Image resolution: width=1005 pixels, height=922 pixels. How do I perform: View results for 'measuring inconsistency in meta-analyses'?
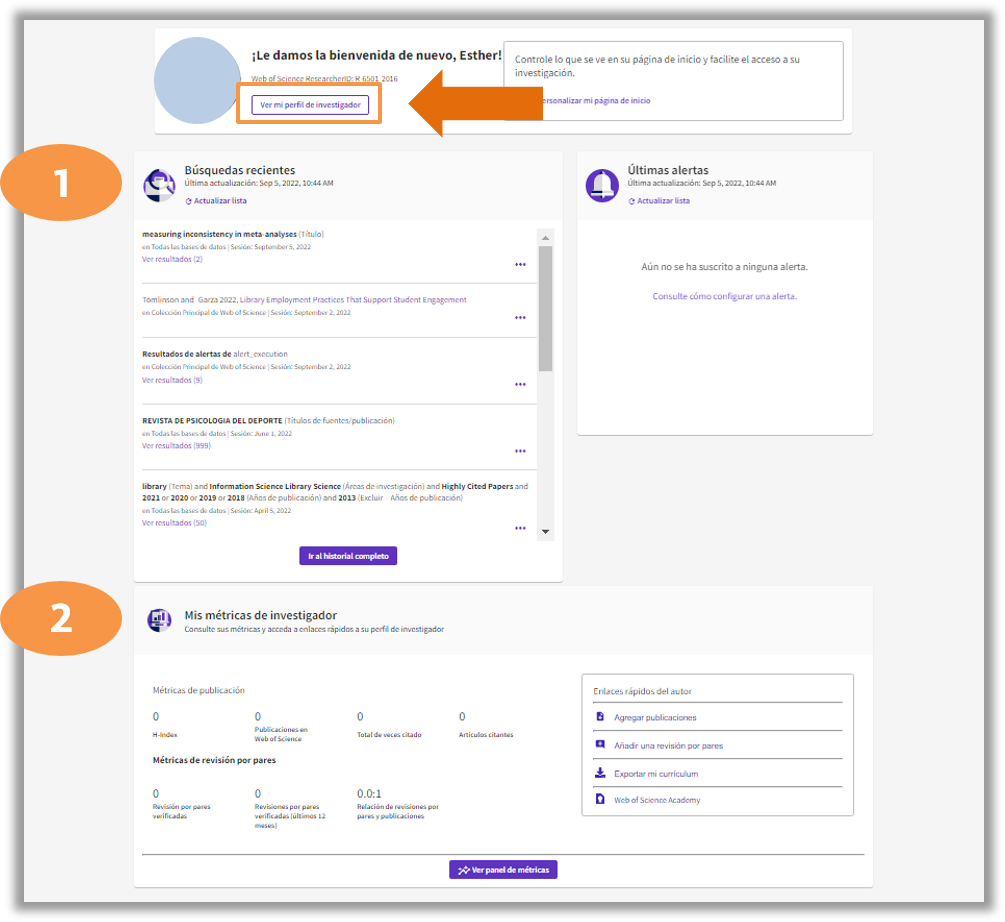tap(172, 259)
